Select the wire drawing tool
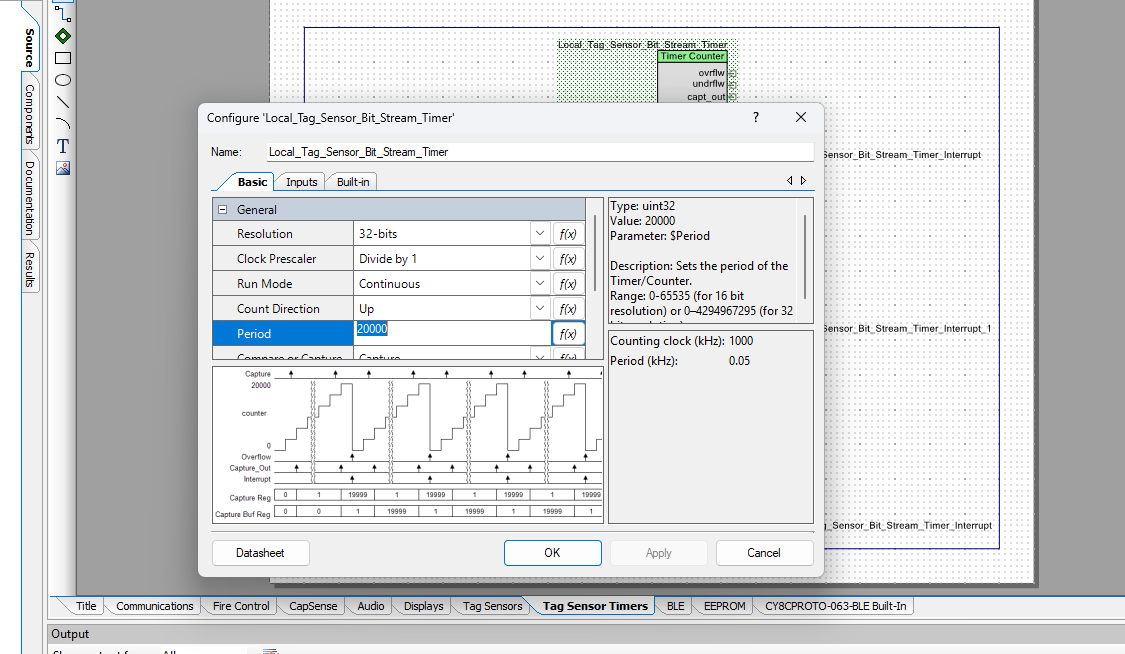The image size is (1125, 654). coord(62,13)
